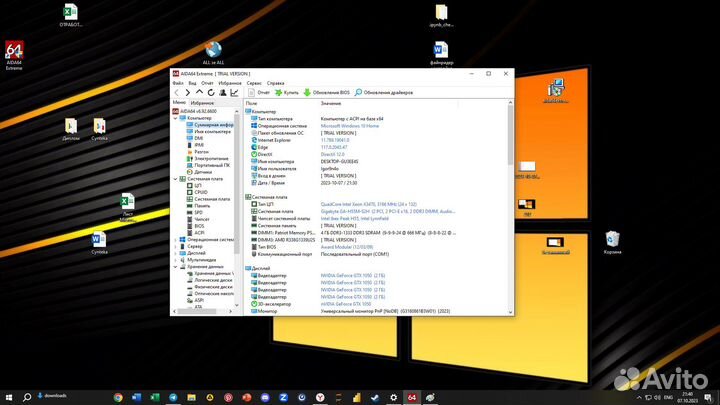Open the Справка menu
The image size is (720, 405).
[276, 83]
